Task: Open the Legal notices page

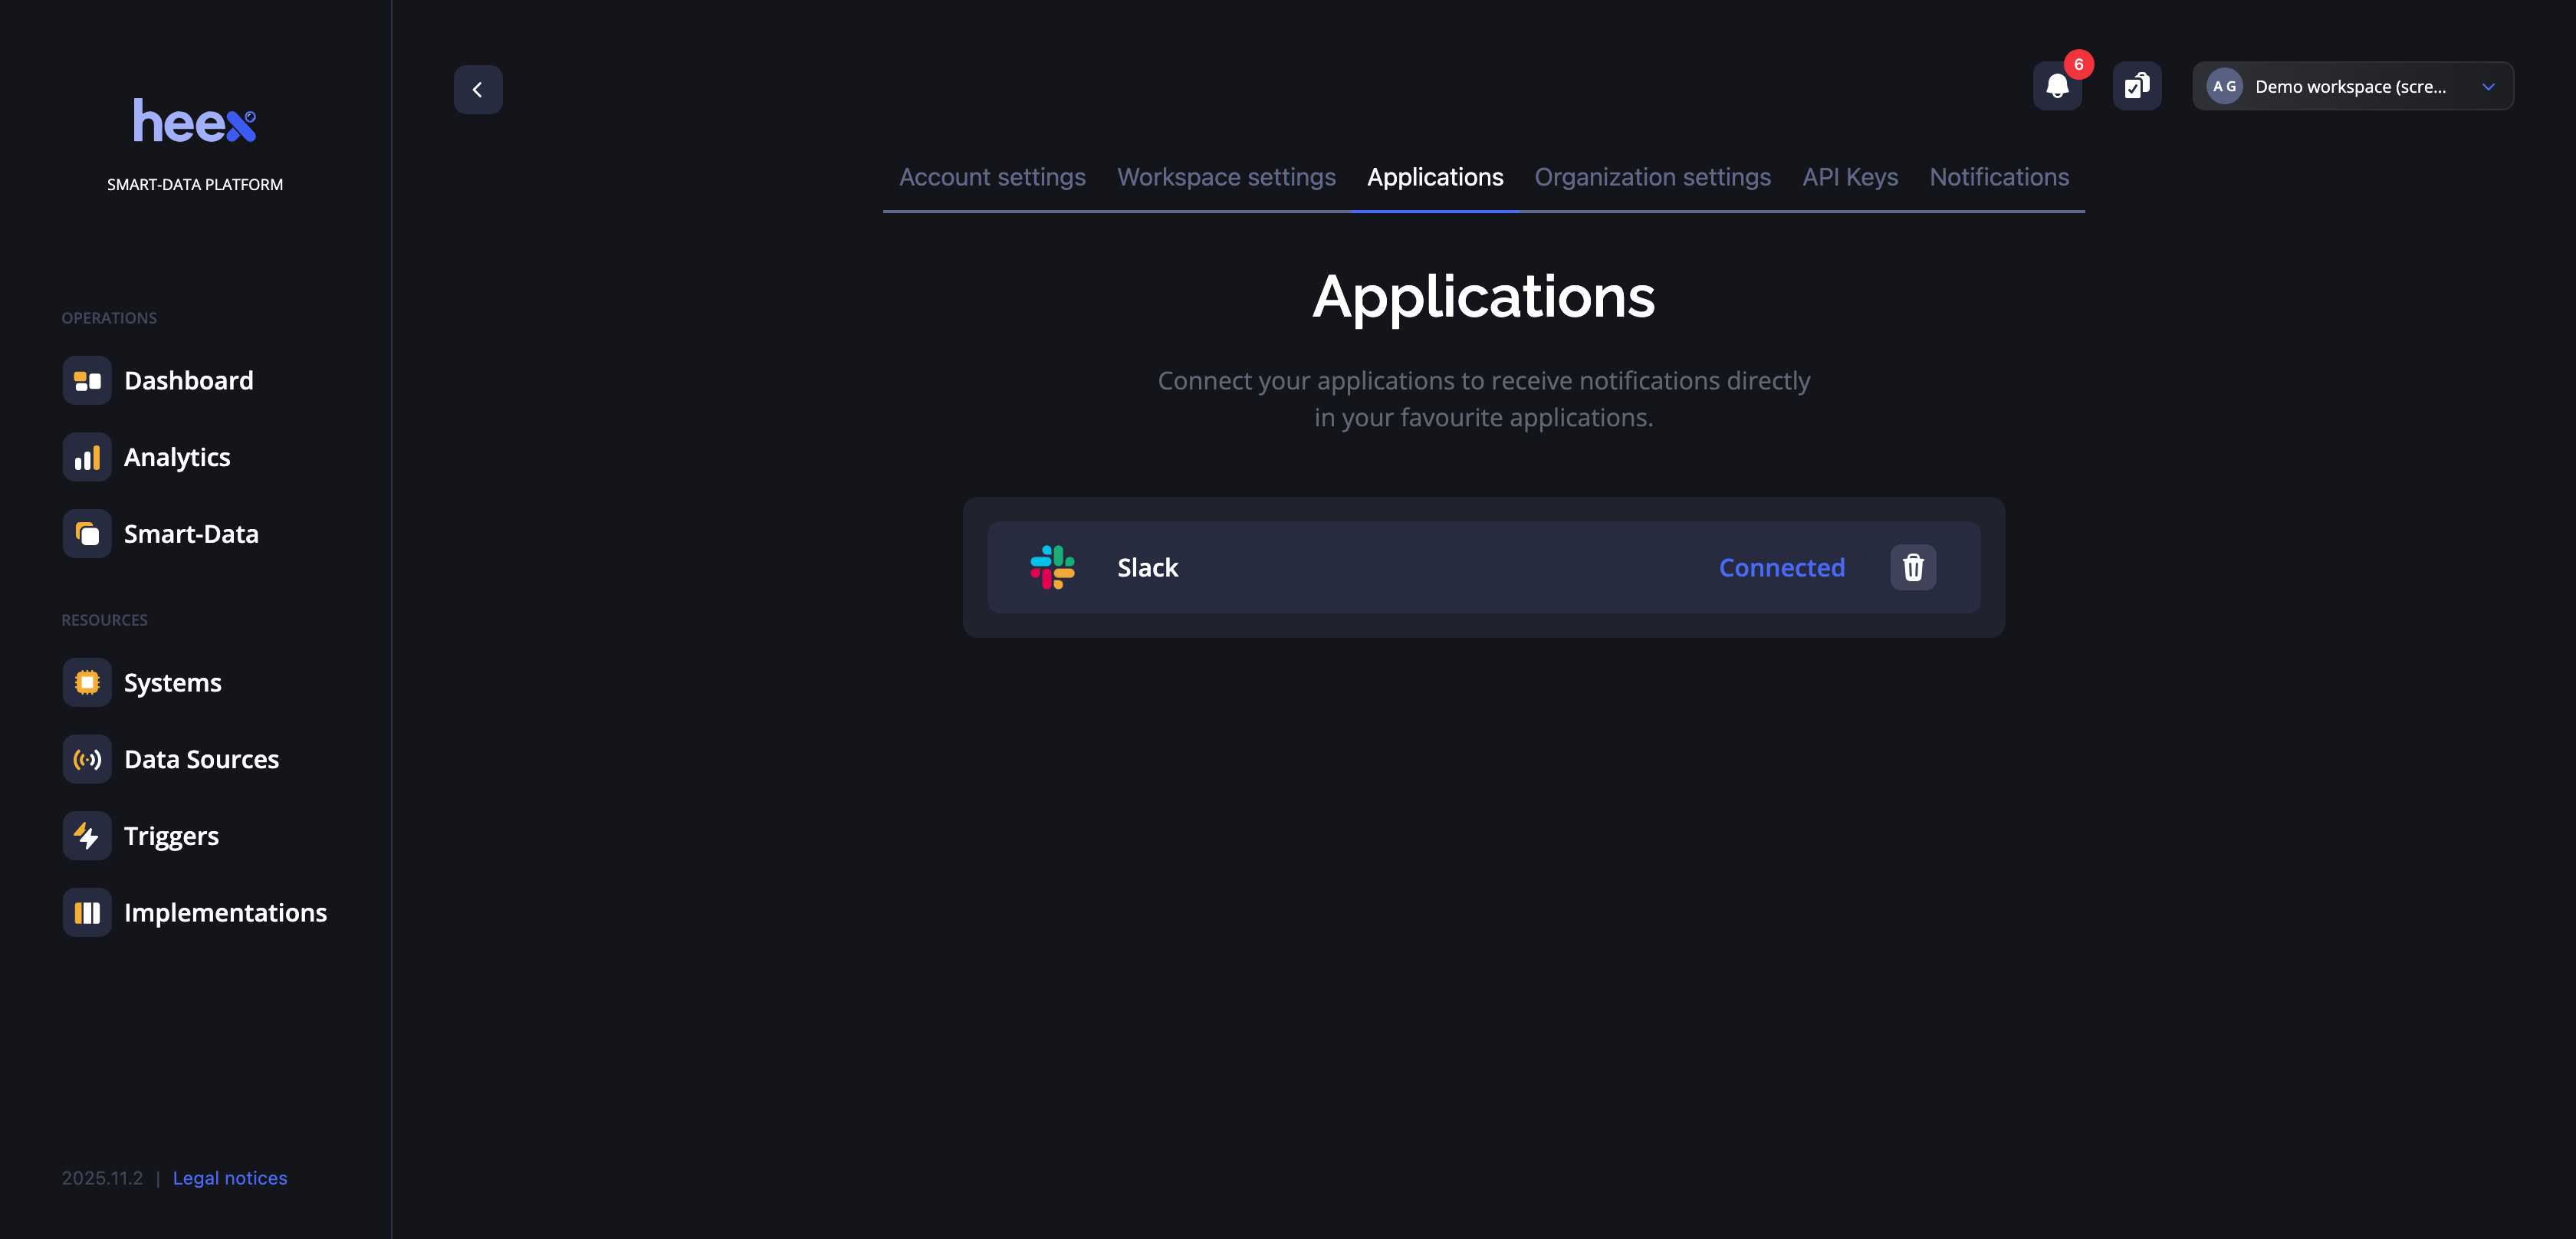Action: pyautogui.click(x=229, y=1178)
